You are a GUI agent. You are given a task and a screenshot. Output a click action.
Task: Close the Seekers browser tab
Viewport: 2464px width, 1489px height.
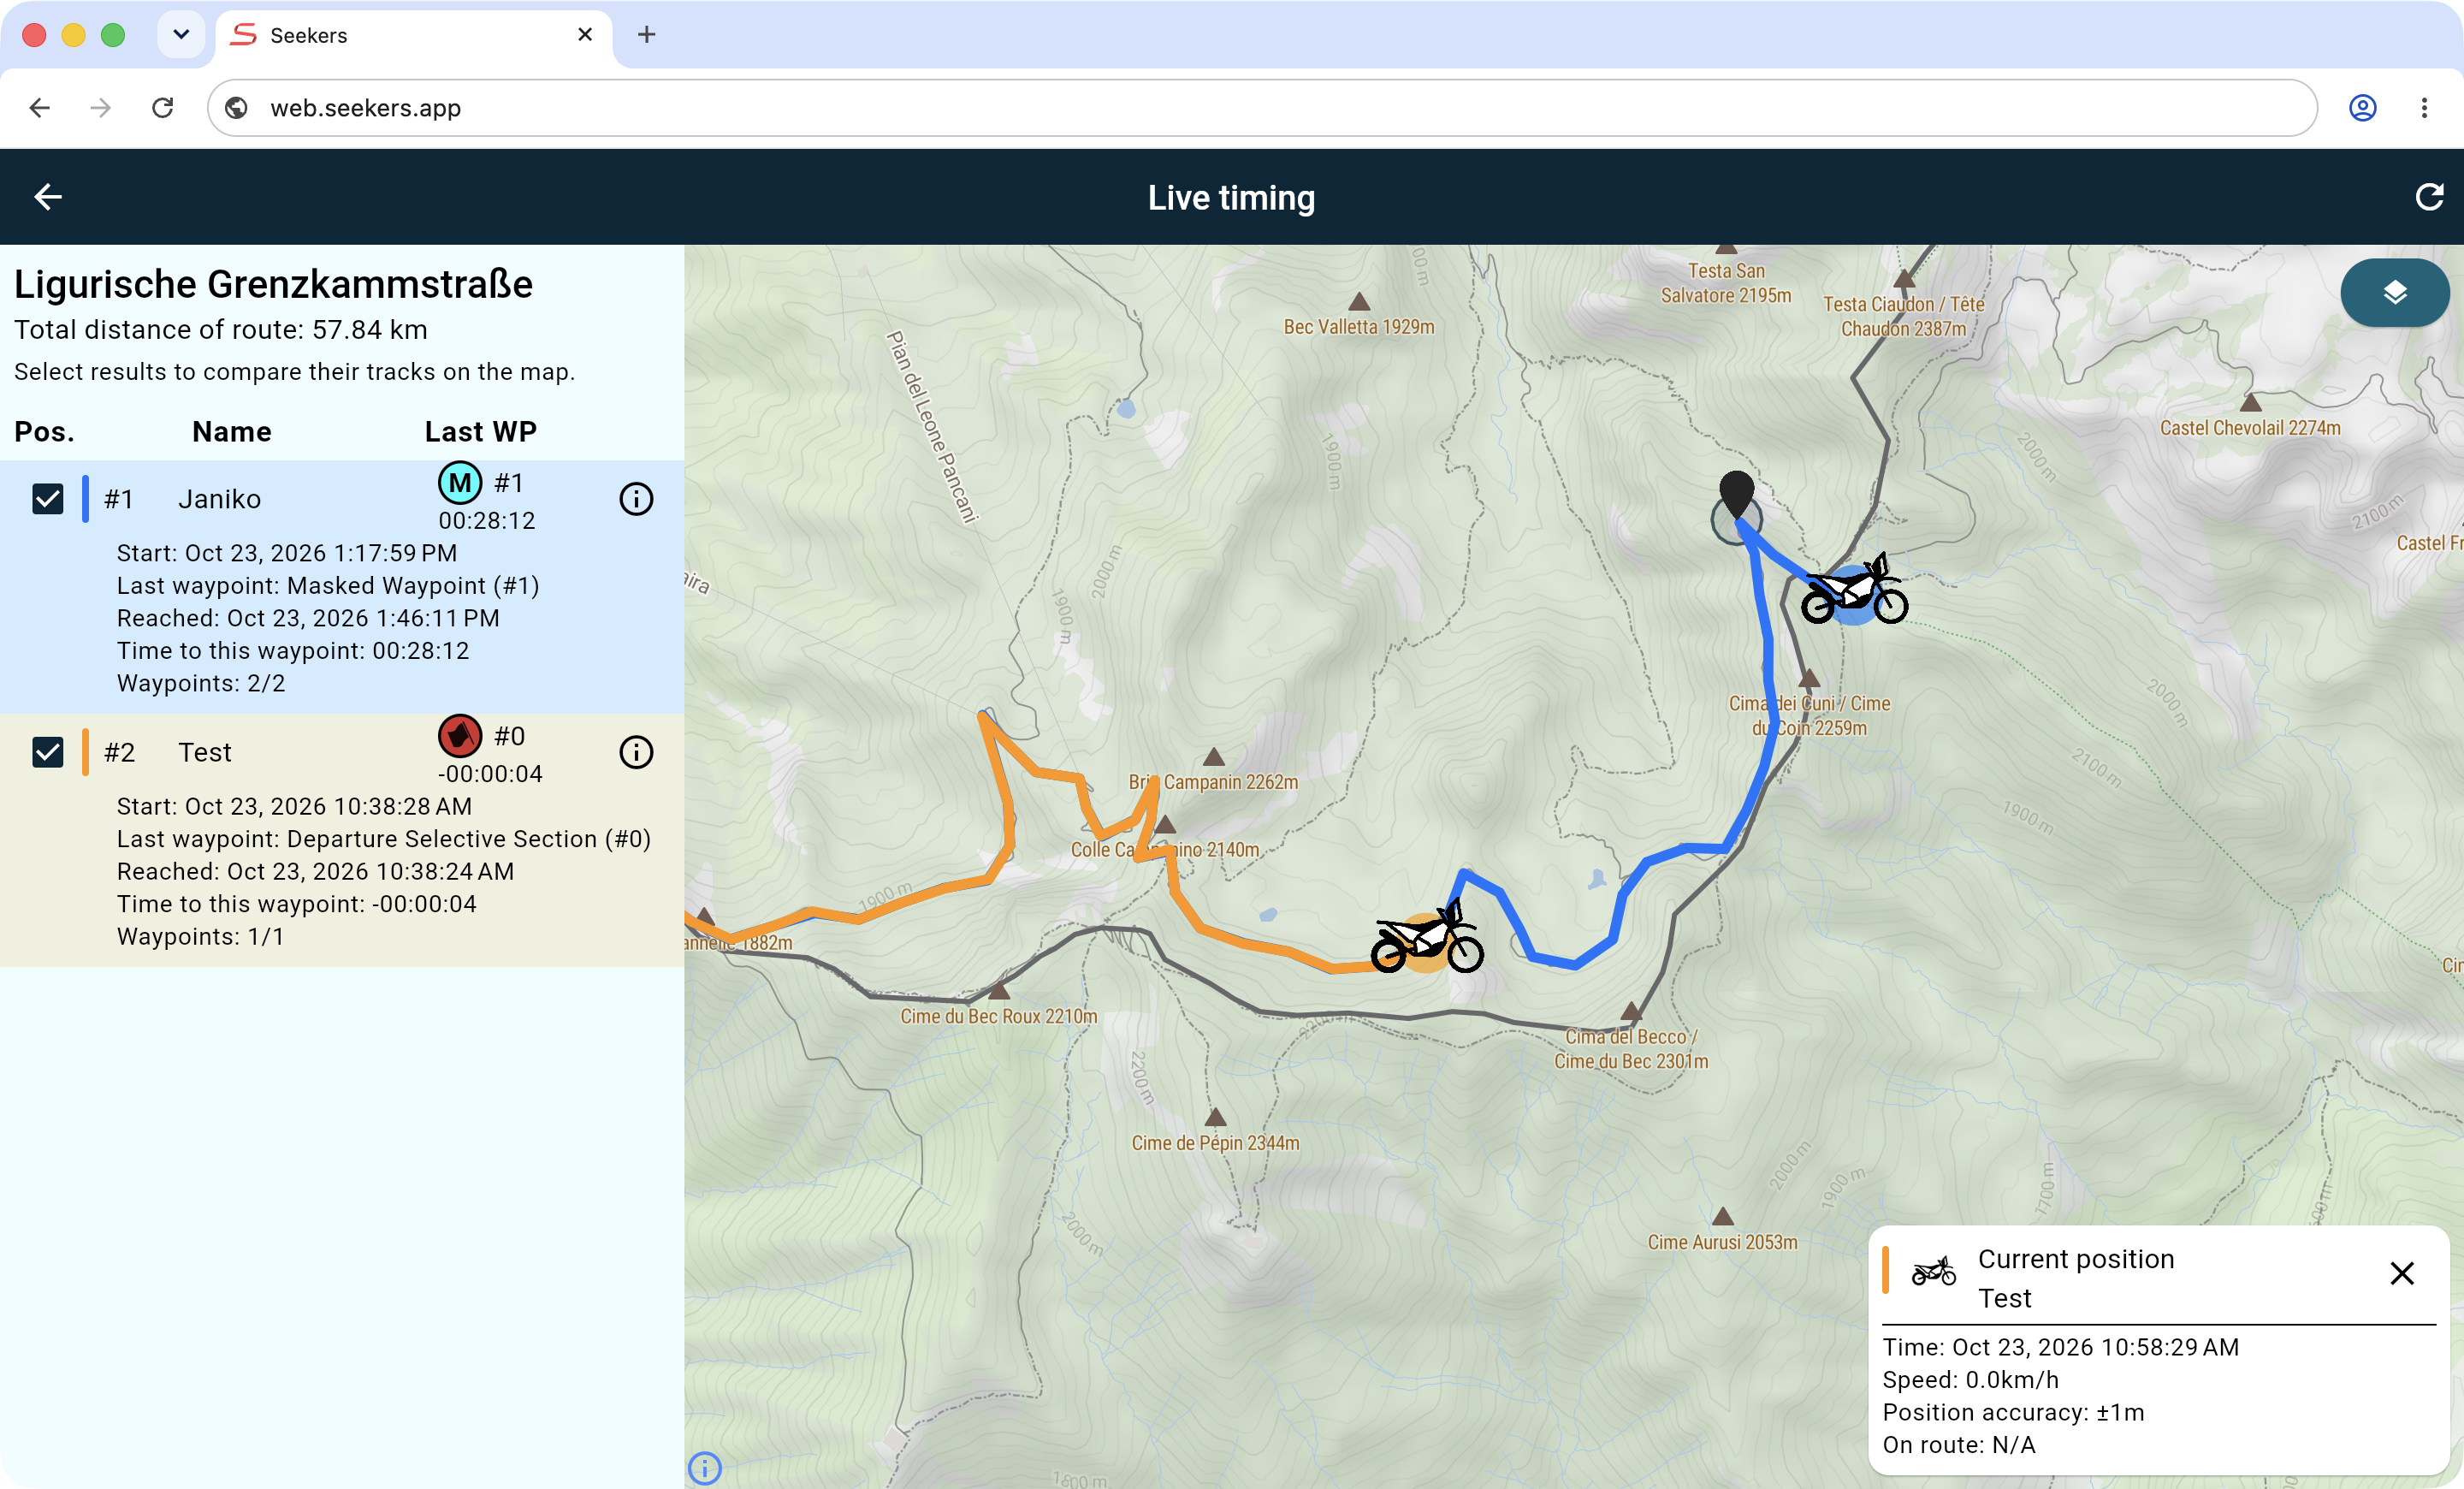click(x=585, y=35)
